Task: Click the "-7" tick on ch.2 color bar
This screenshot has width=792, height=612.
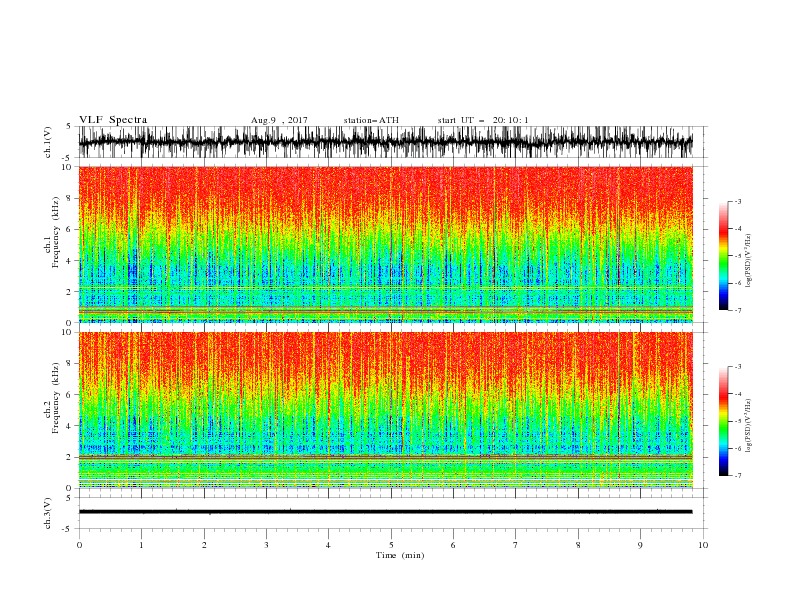Action: click(738, 476)
